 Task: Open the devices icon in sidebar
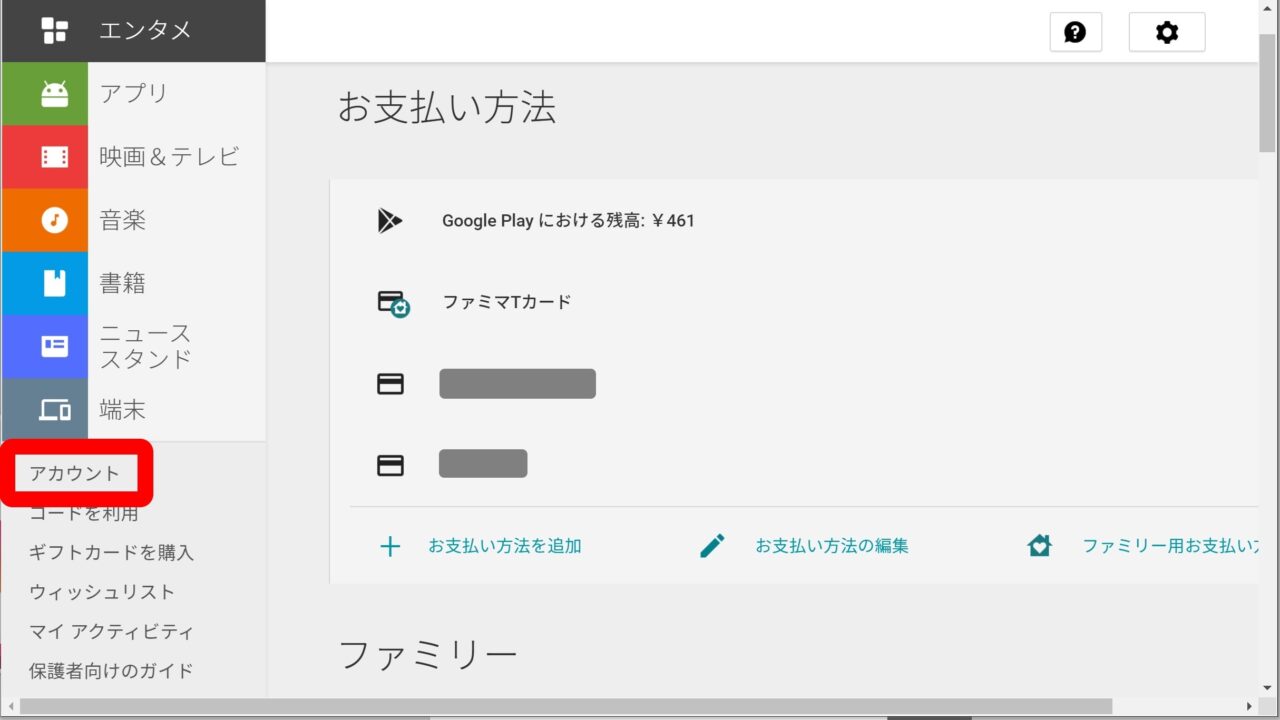(x=54, y=410)
